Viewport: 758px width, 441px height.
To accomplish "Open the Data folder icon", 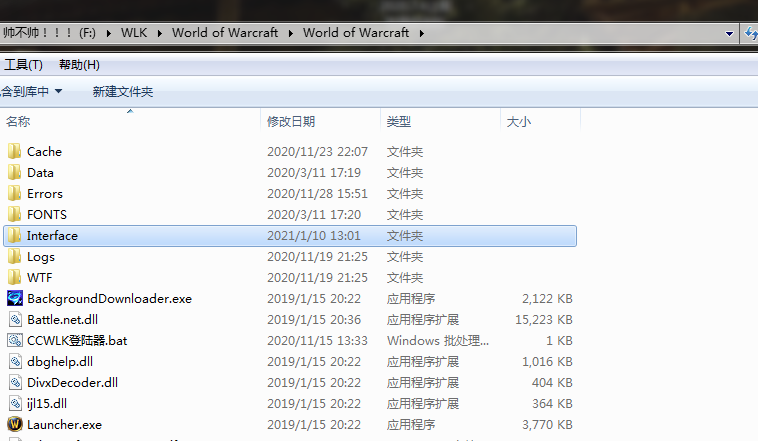I will point(15,173).
